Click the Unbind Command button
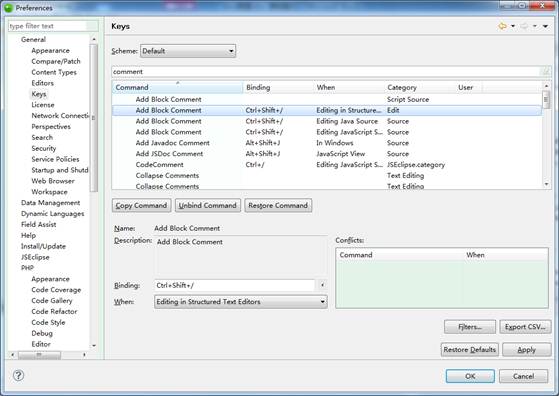 [x=207, y=205]
